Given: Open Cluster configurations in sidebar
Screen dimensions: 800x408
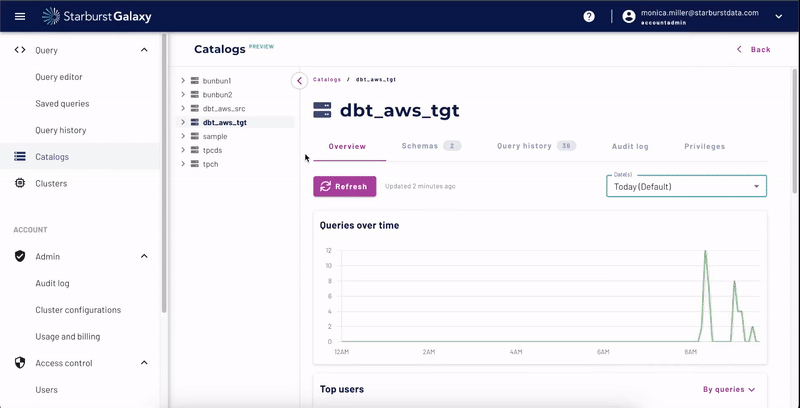Looking at the screenshot, I should [x=78, y=310].
